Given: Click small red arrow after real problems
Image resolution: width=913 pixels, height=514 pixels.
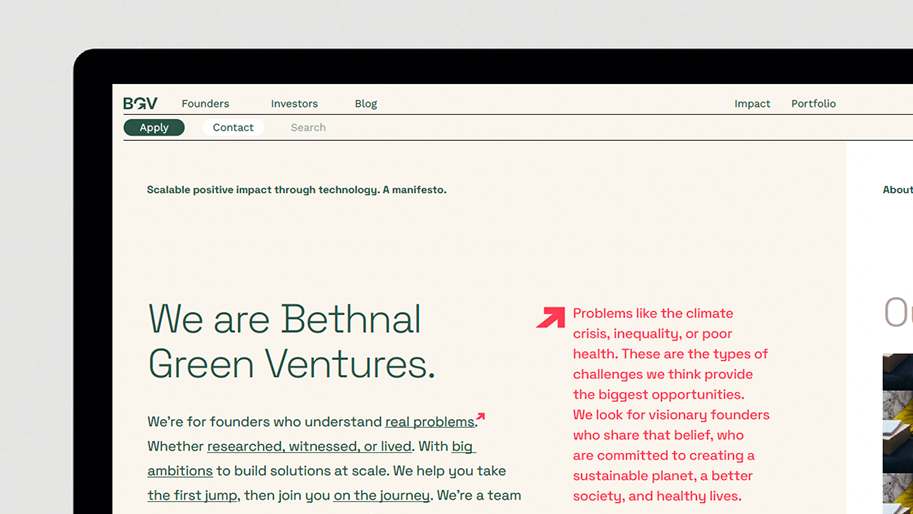Looking at the screenshot, I should pos(480,416).
